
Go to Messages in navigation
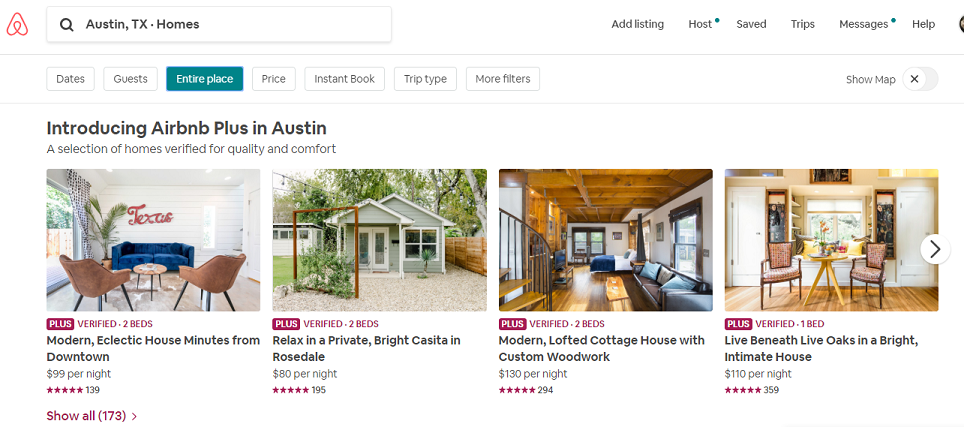click(x=863, y=24)
